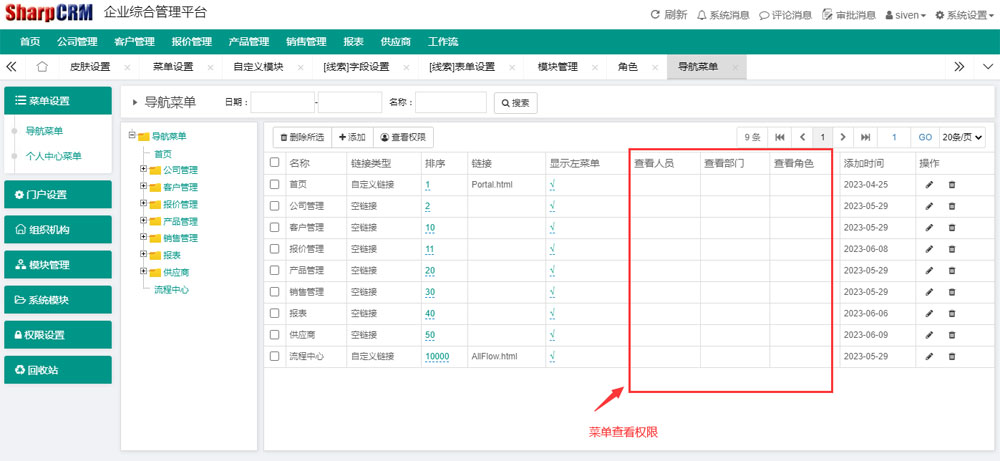
Task: Check the checkbox for 公司管理 row
Action: [x=275, y=206]
